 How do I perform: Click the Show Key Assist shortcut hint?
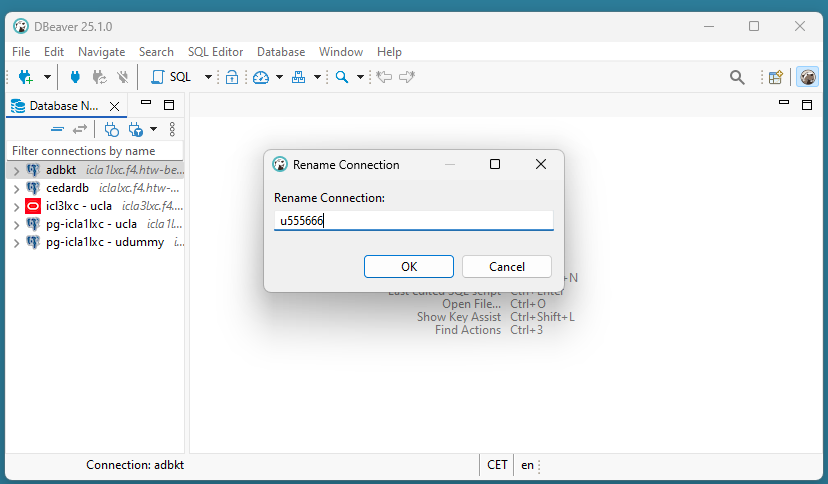[x=495, y=317]
